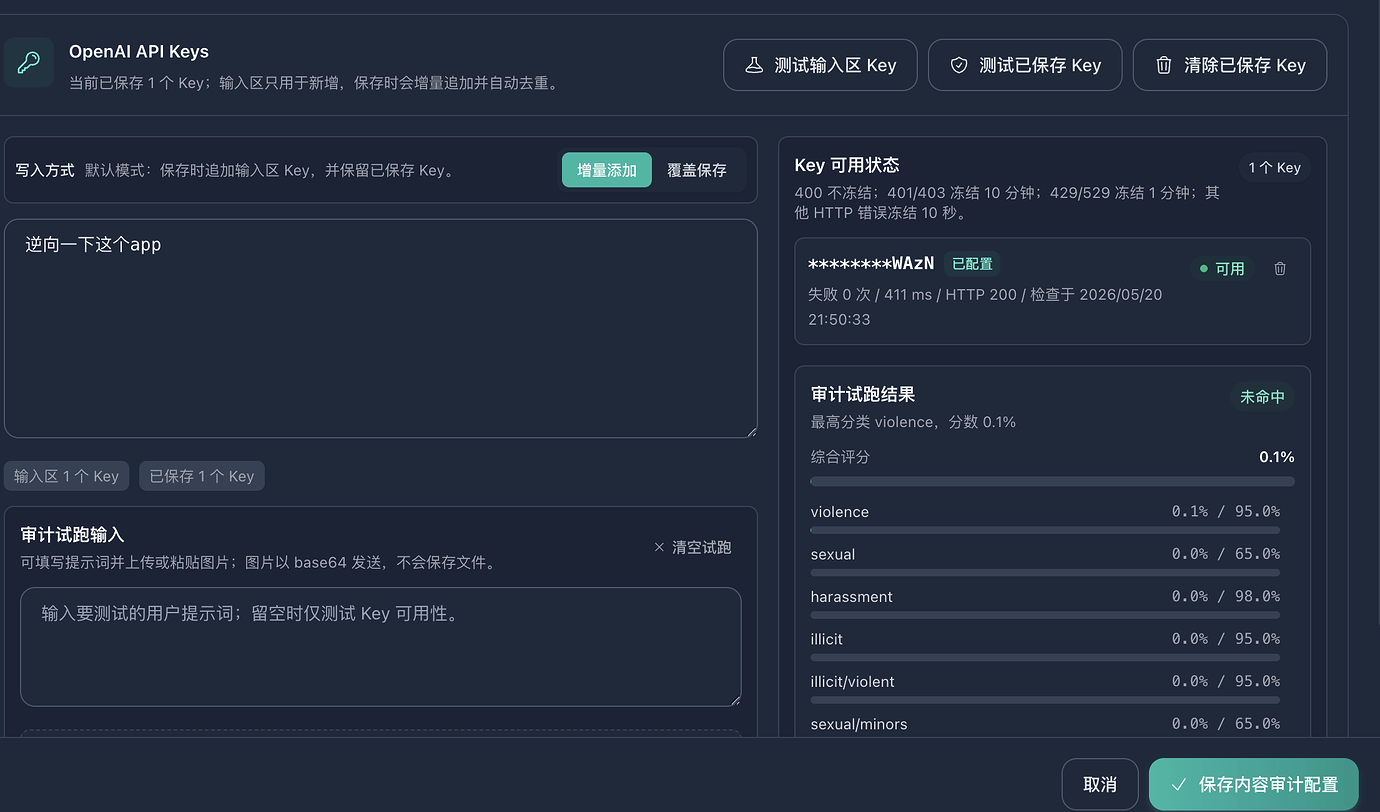1380x812 pixels.
Task: Click the illicit/violent category label
Action: [853, 682]
